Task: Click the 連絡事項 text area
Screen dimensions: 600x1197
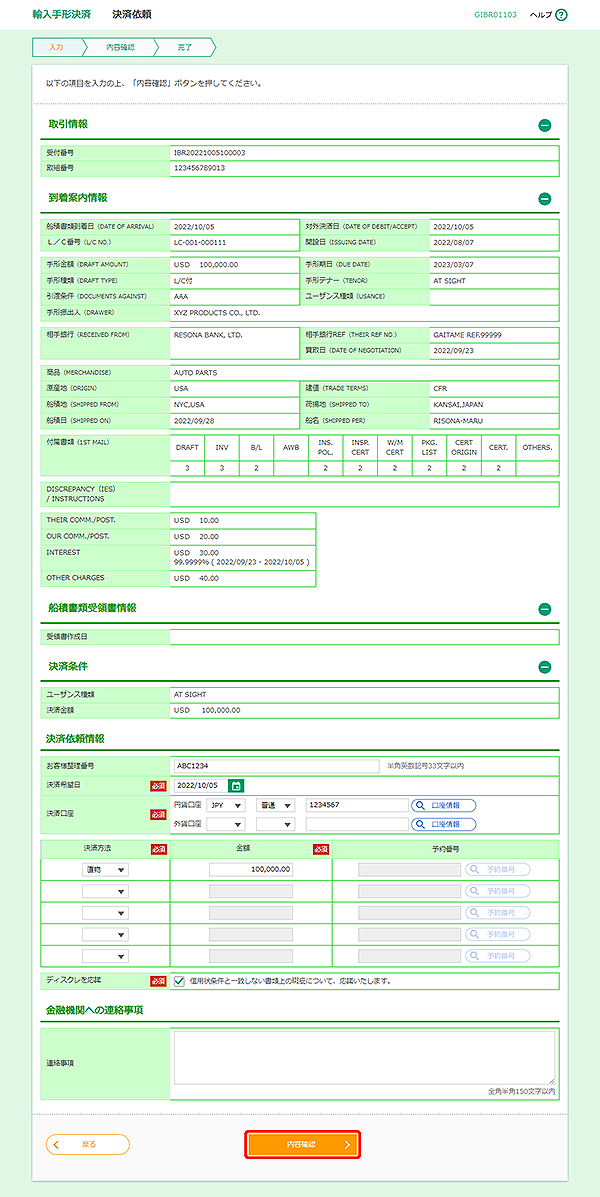Action: [x=364, y=1057]
